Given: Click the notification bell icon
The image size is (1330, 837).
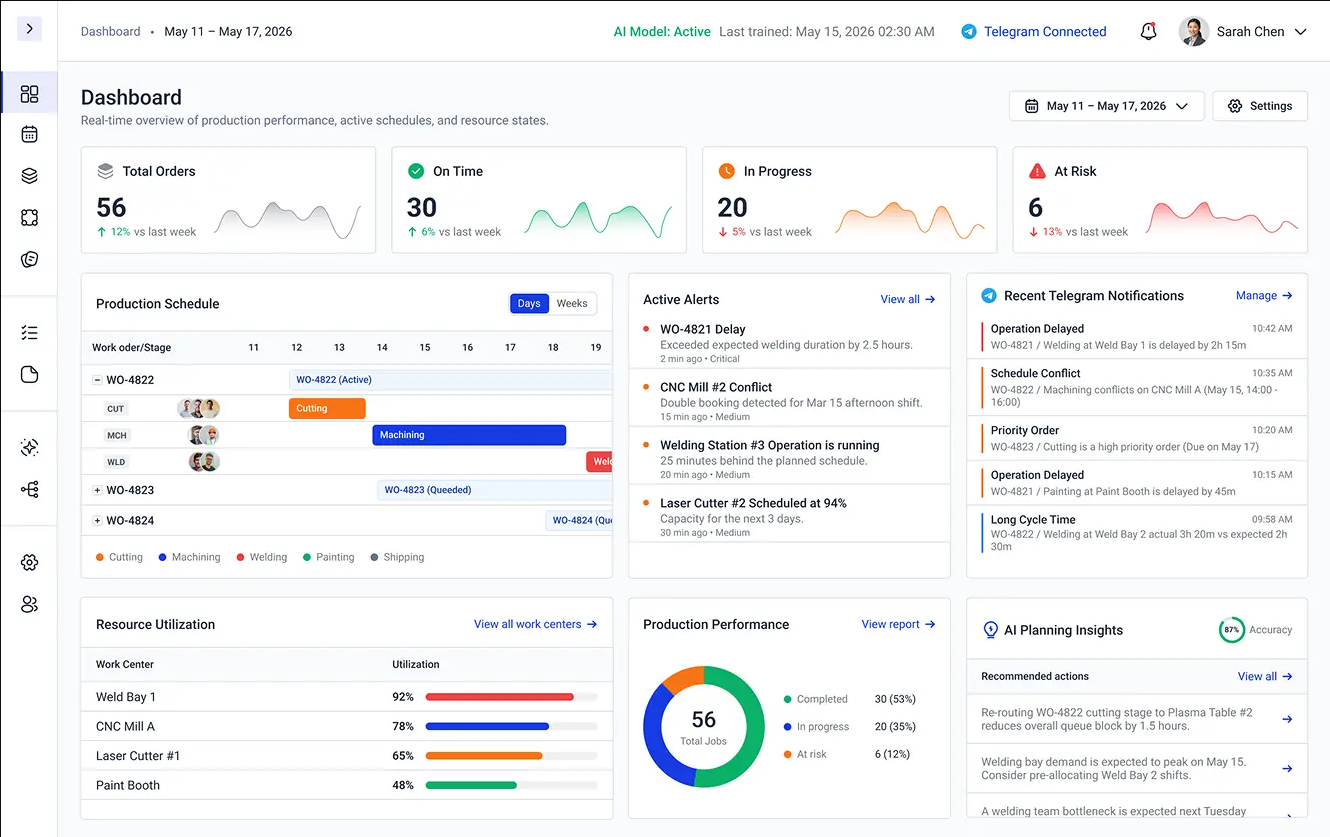Looking at the screenshot, I should pyautogui.click(x=1148, y=31).
